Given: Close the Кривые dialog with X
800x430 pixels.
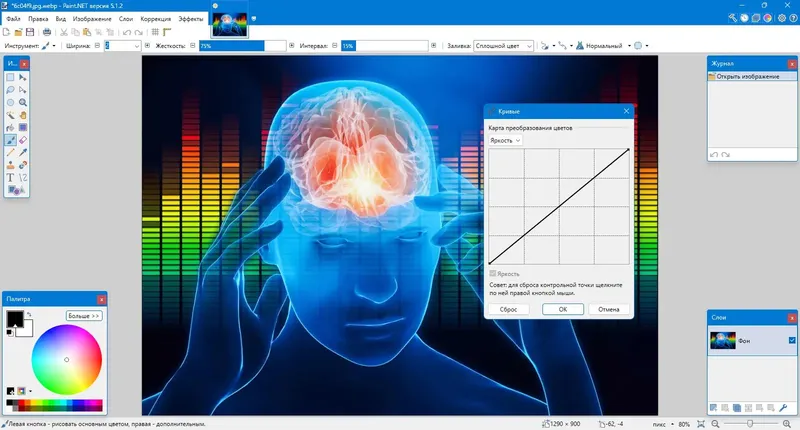Looking at the screenshot, I should tap(627, 111).
